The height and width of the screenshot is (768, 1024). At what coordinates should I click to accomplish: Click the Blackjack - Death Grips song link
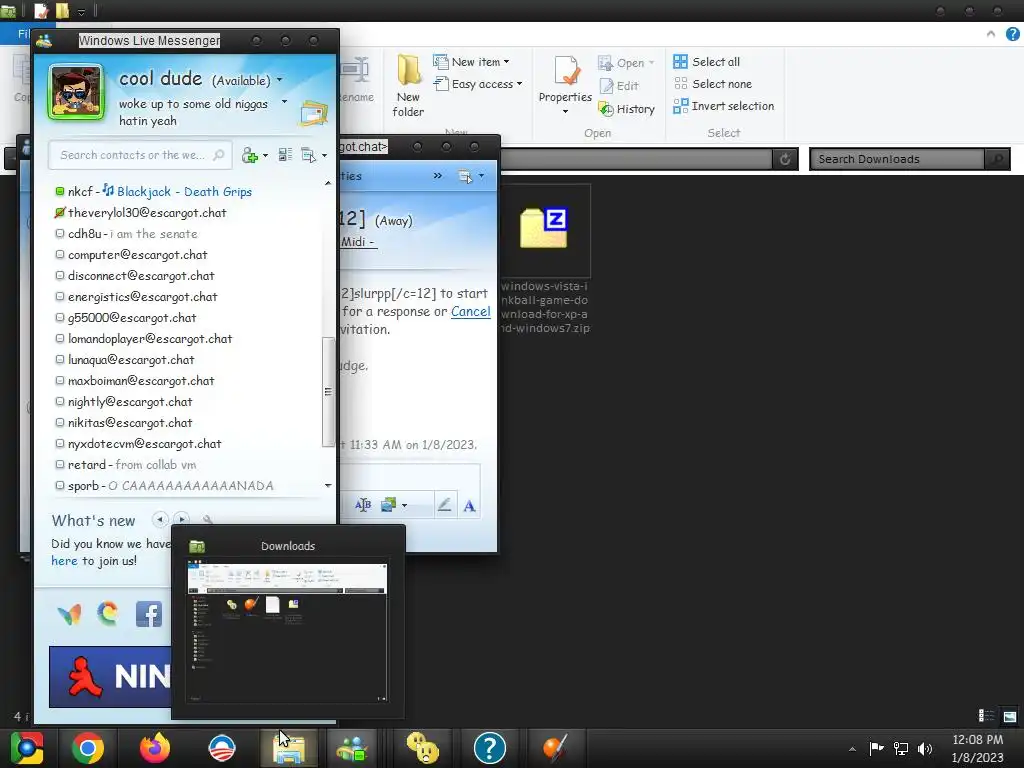(x=184, y=191)
